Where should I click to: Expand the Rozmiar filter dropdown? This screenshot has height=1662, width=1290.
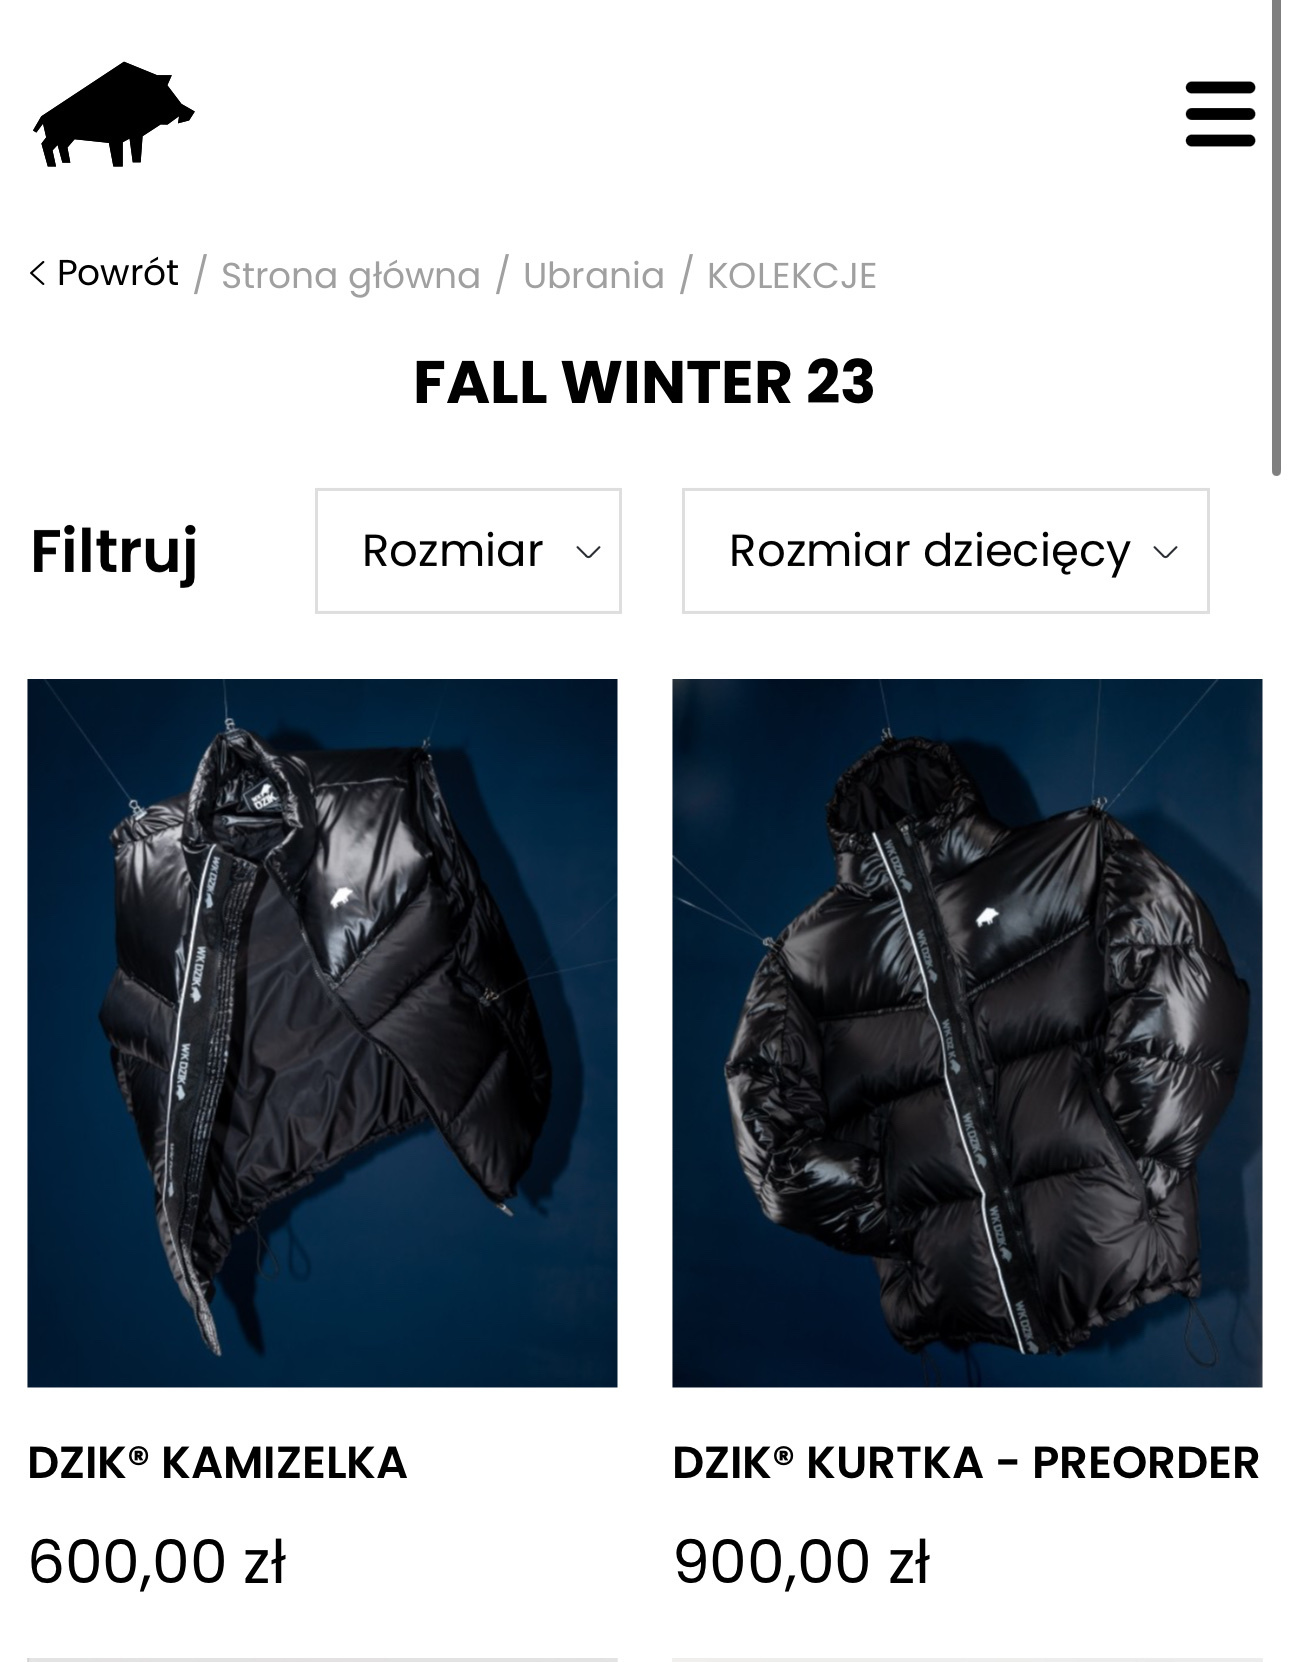[x=468, y=551]
